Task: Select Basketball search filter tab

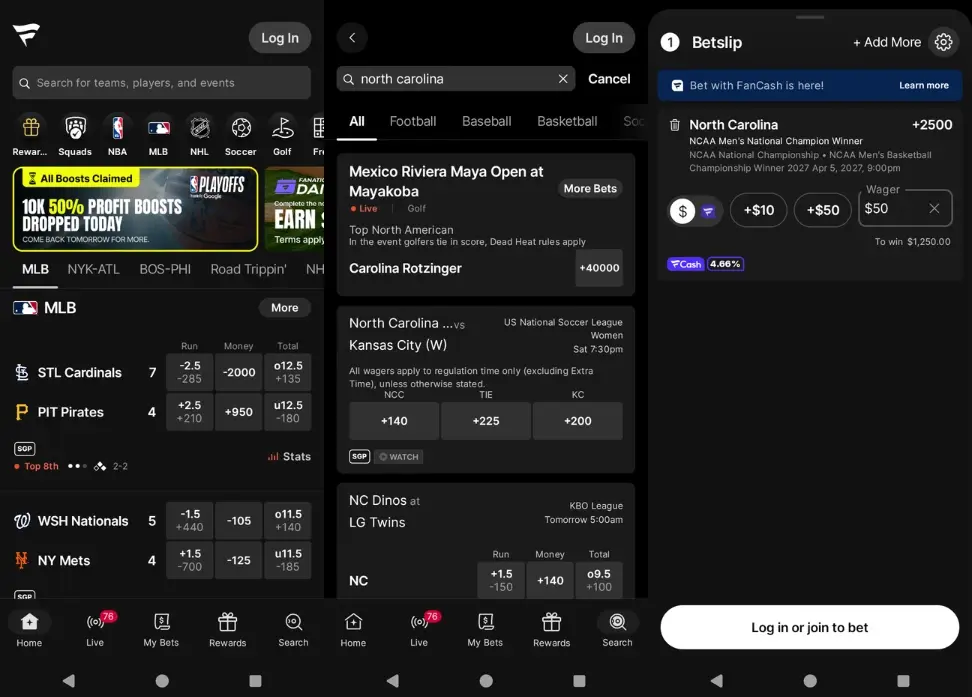Action: pyautogui.click(x=567, y=122)
